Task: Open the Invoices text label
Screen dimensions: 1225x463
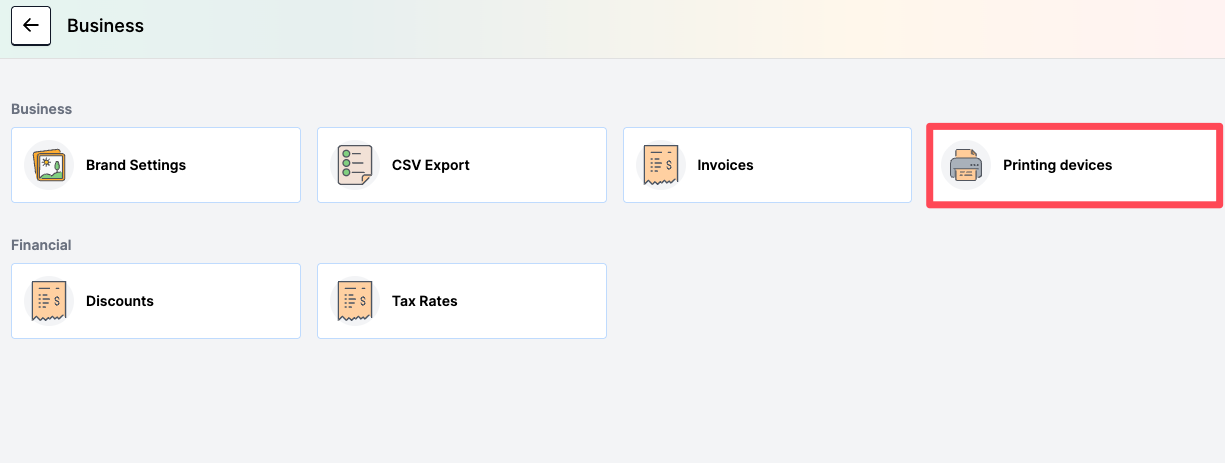Action: click(x=725, y=165)
